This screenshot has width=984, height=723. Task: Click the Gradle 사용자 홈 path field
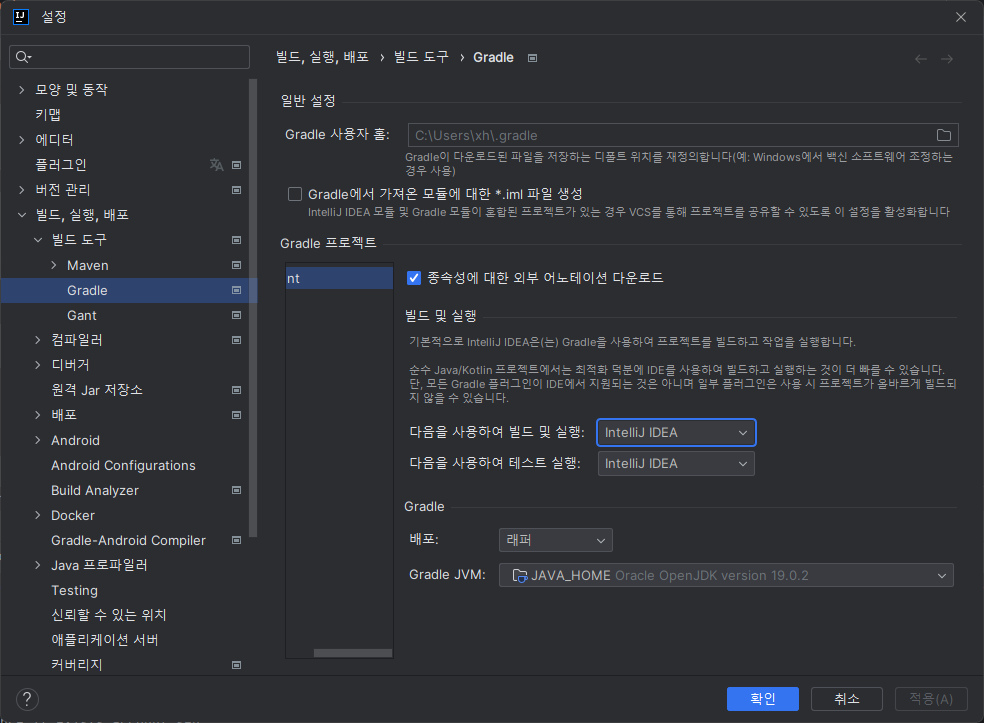coord(683,135)
